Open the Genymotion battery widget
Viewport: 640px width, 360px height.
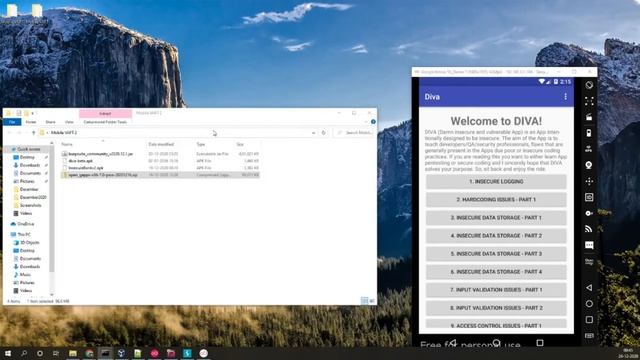click(x=589, y=133)
